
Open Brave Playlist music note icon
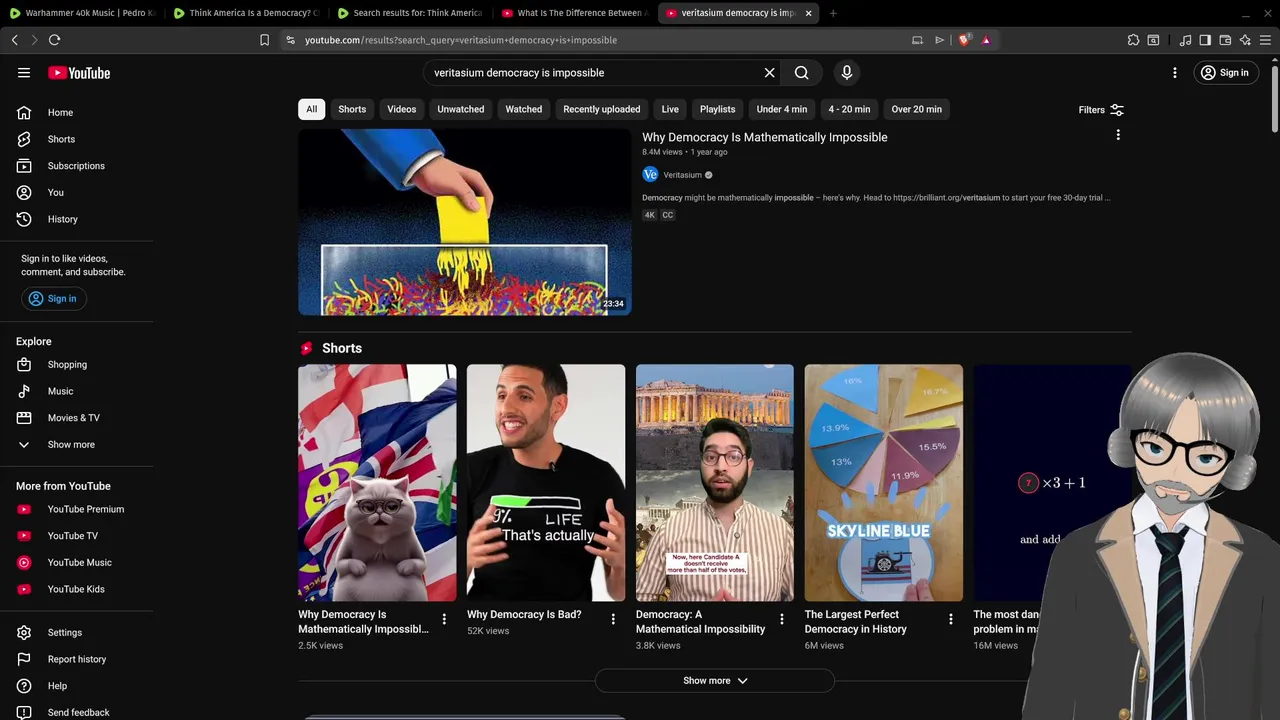pos(1186,40)
